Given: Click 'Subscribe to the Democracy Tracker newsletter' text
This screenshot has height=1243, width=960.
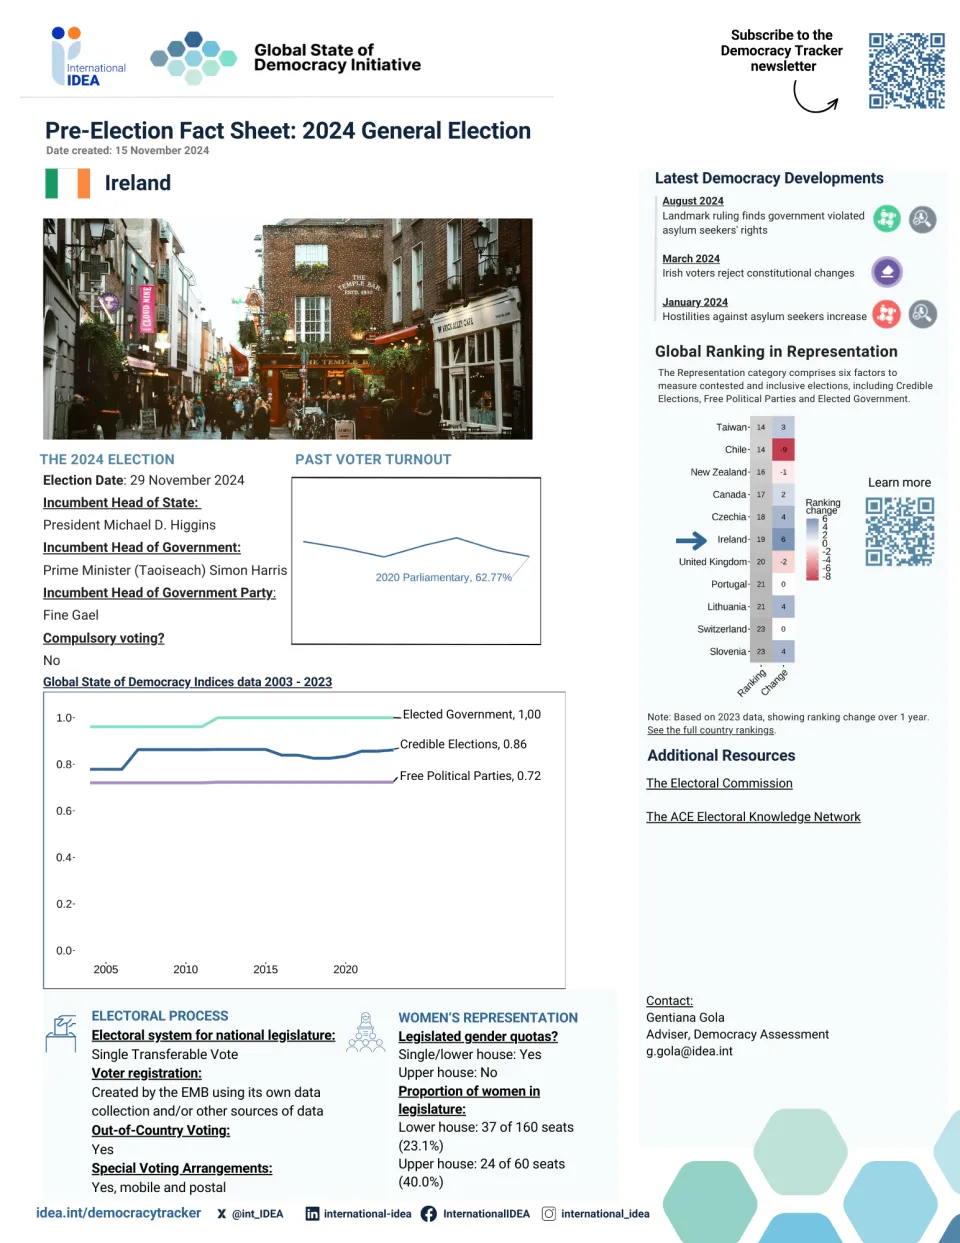Looking at the screenshot, I should point(782,51).
